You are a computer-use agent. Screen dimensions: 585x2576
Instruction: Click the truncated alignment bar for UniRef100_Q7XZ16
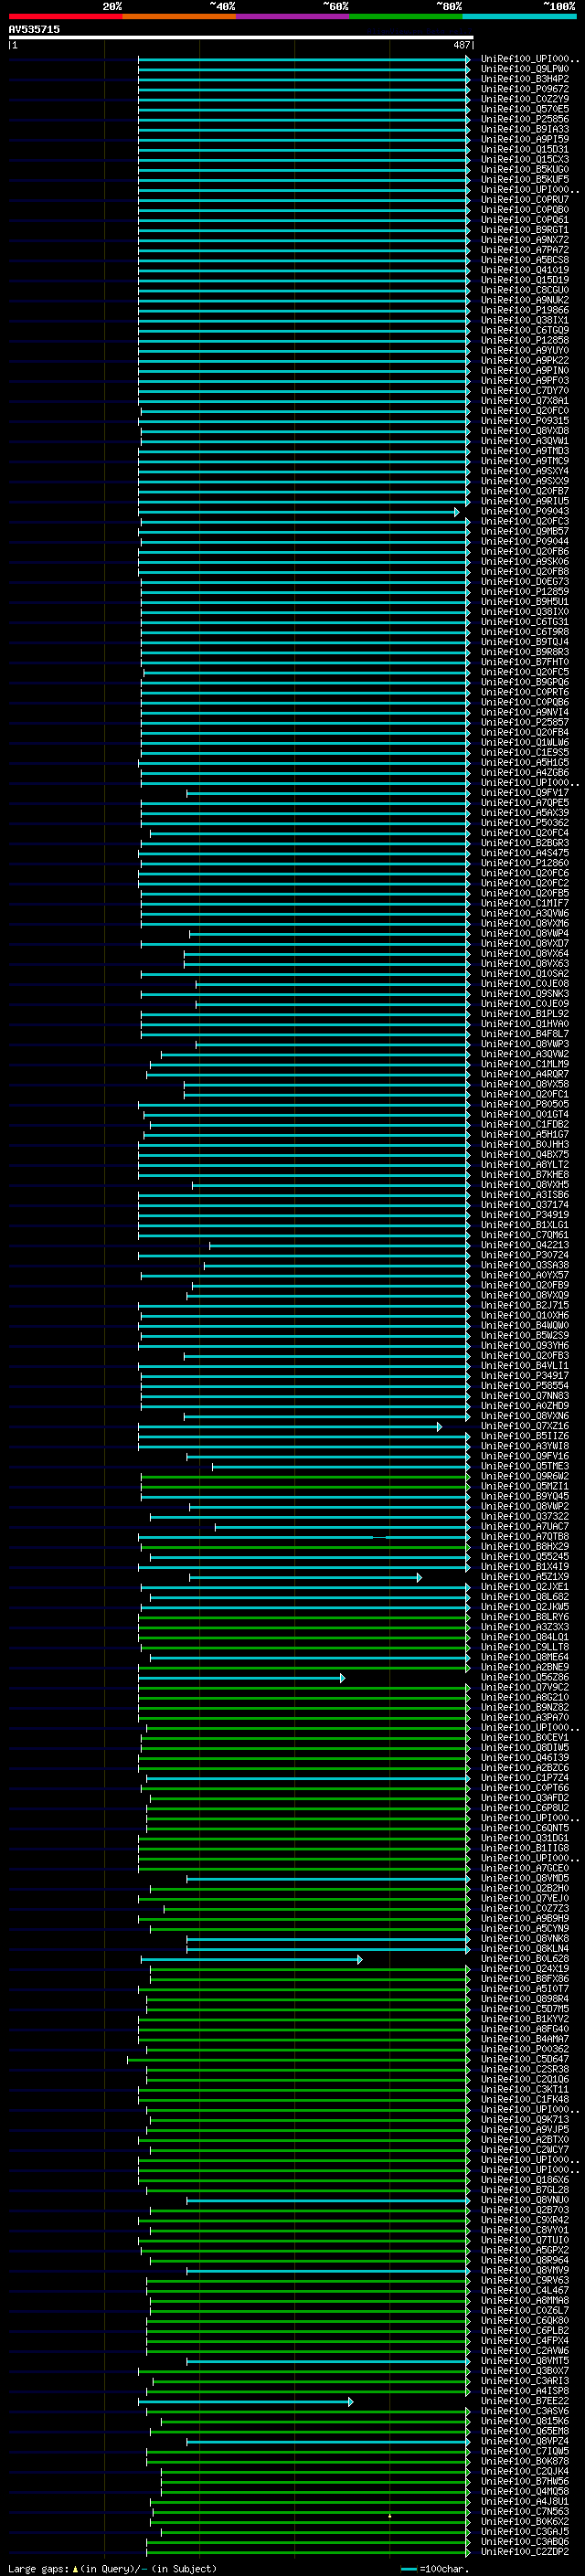click(290, 1426)
